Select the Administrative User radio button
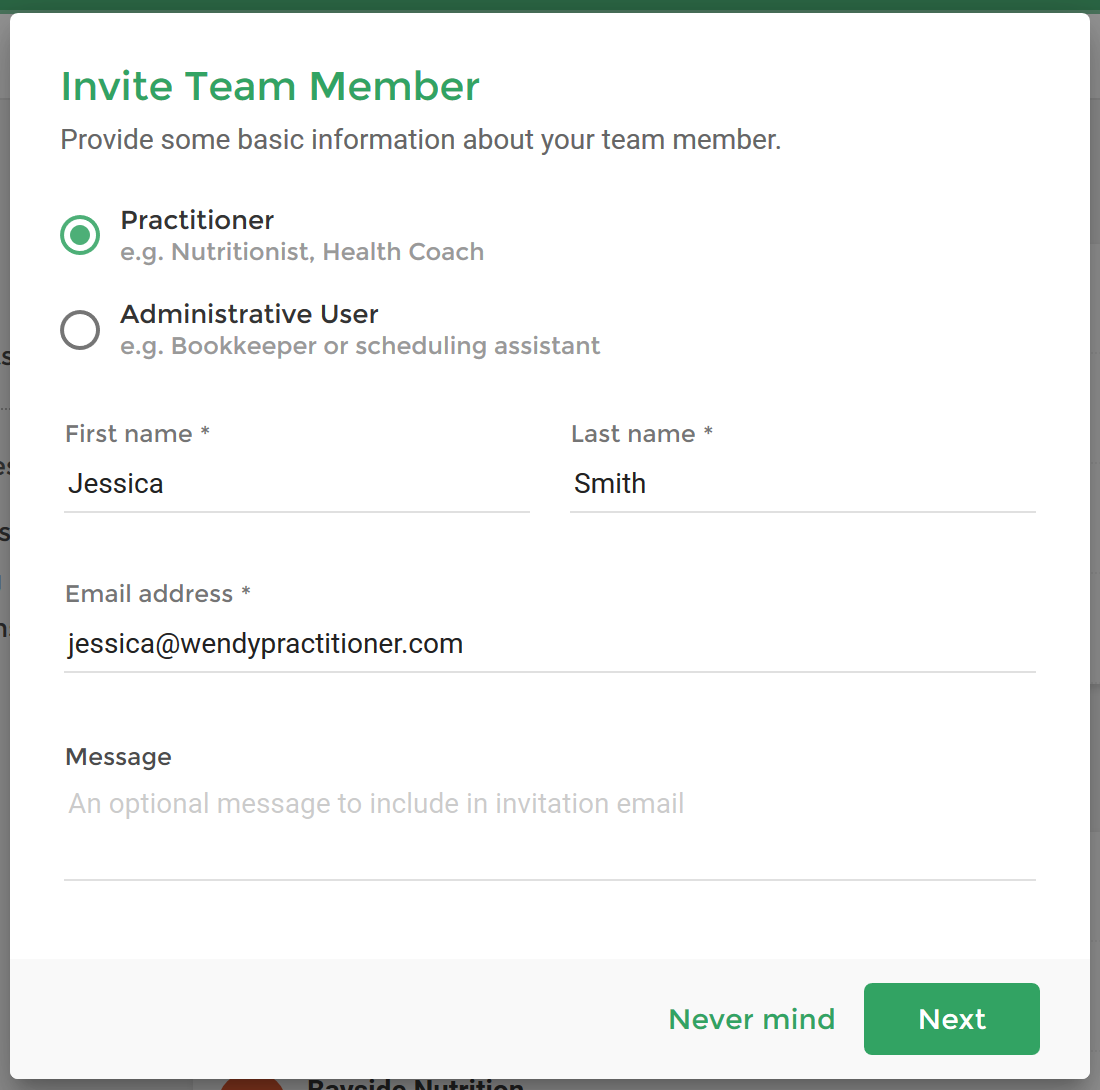 point(80,330)
